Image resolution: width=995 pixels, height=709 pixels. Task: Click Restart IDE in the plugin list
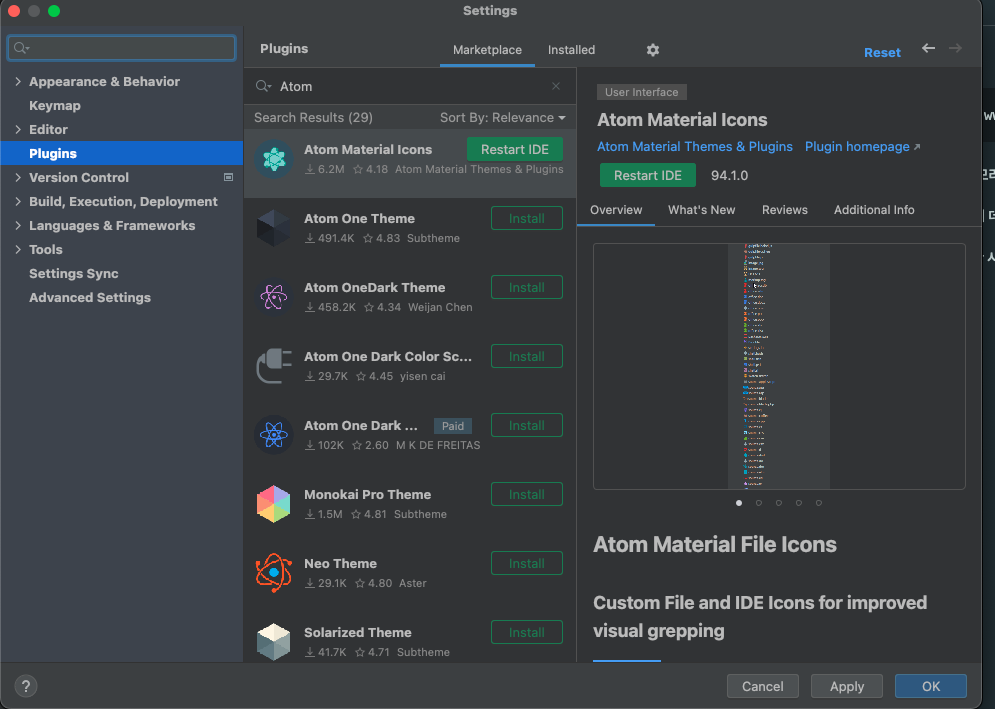[x=515, y=149]
